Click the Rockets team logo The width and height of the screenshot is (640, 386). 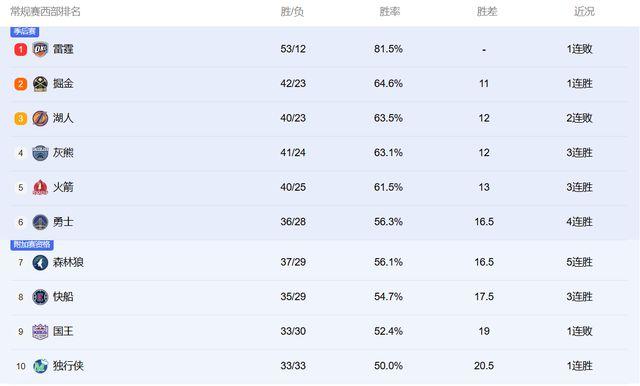click(40, 188)
